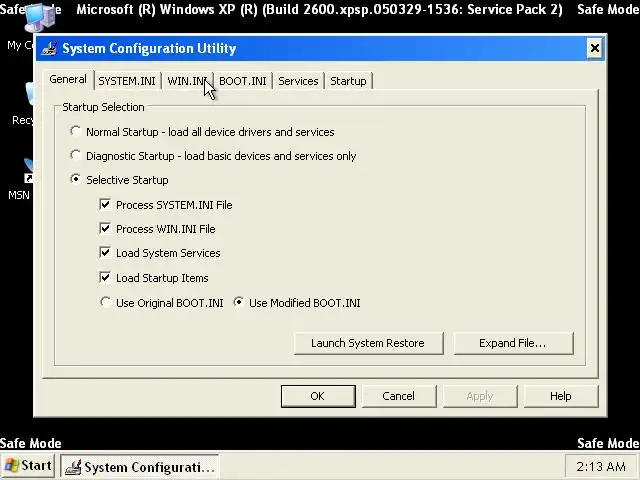The height and width of the screenshot is (480, 640).
Task: Open the Start menu
Action: click(28, 466)
